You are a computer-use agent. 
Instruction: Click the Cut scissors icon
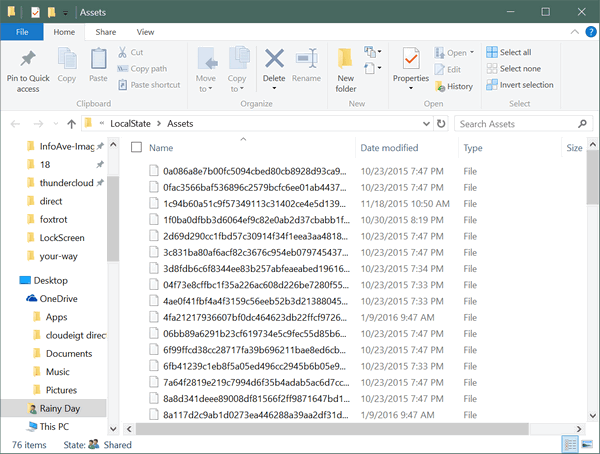click(122, 52)
